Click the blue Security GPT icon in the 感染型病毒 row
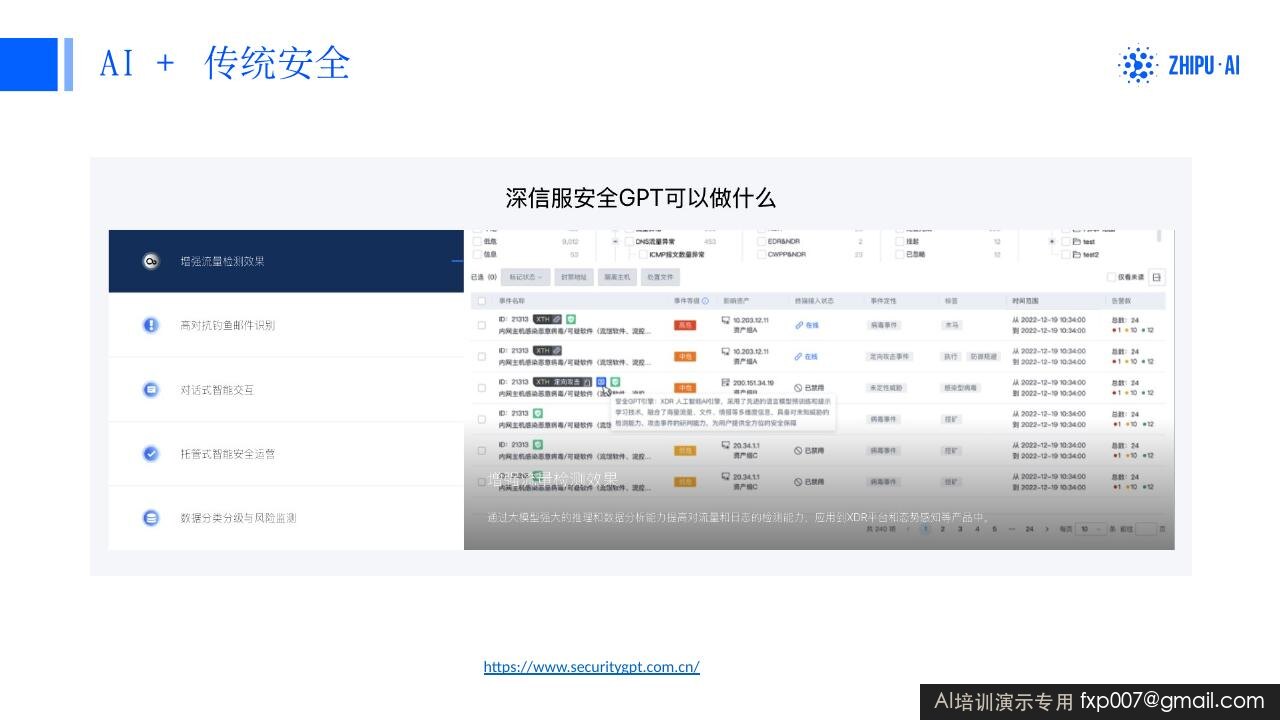 (602, 382)
